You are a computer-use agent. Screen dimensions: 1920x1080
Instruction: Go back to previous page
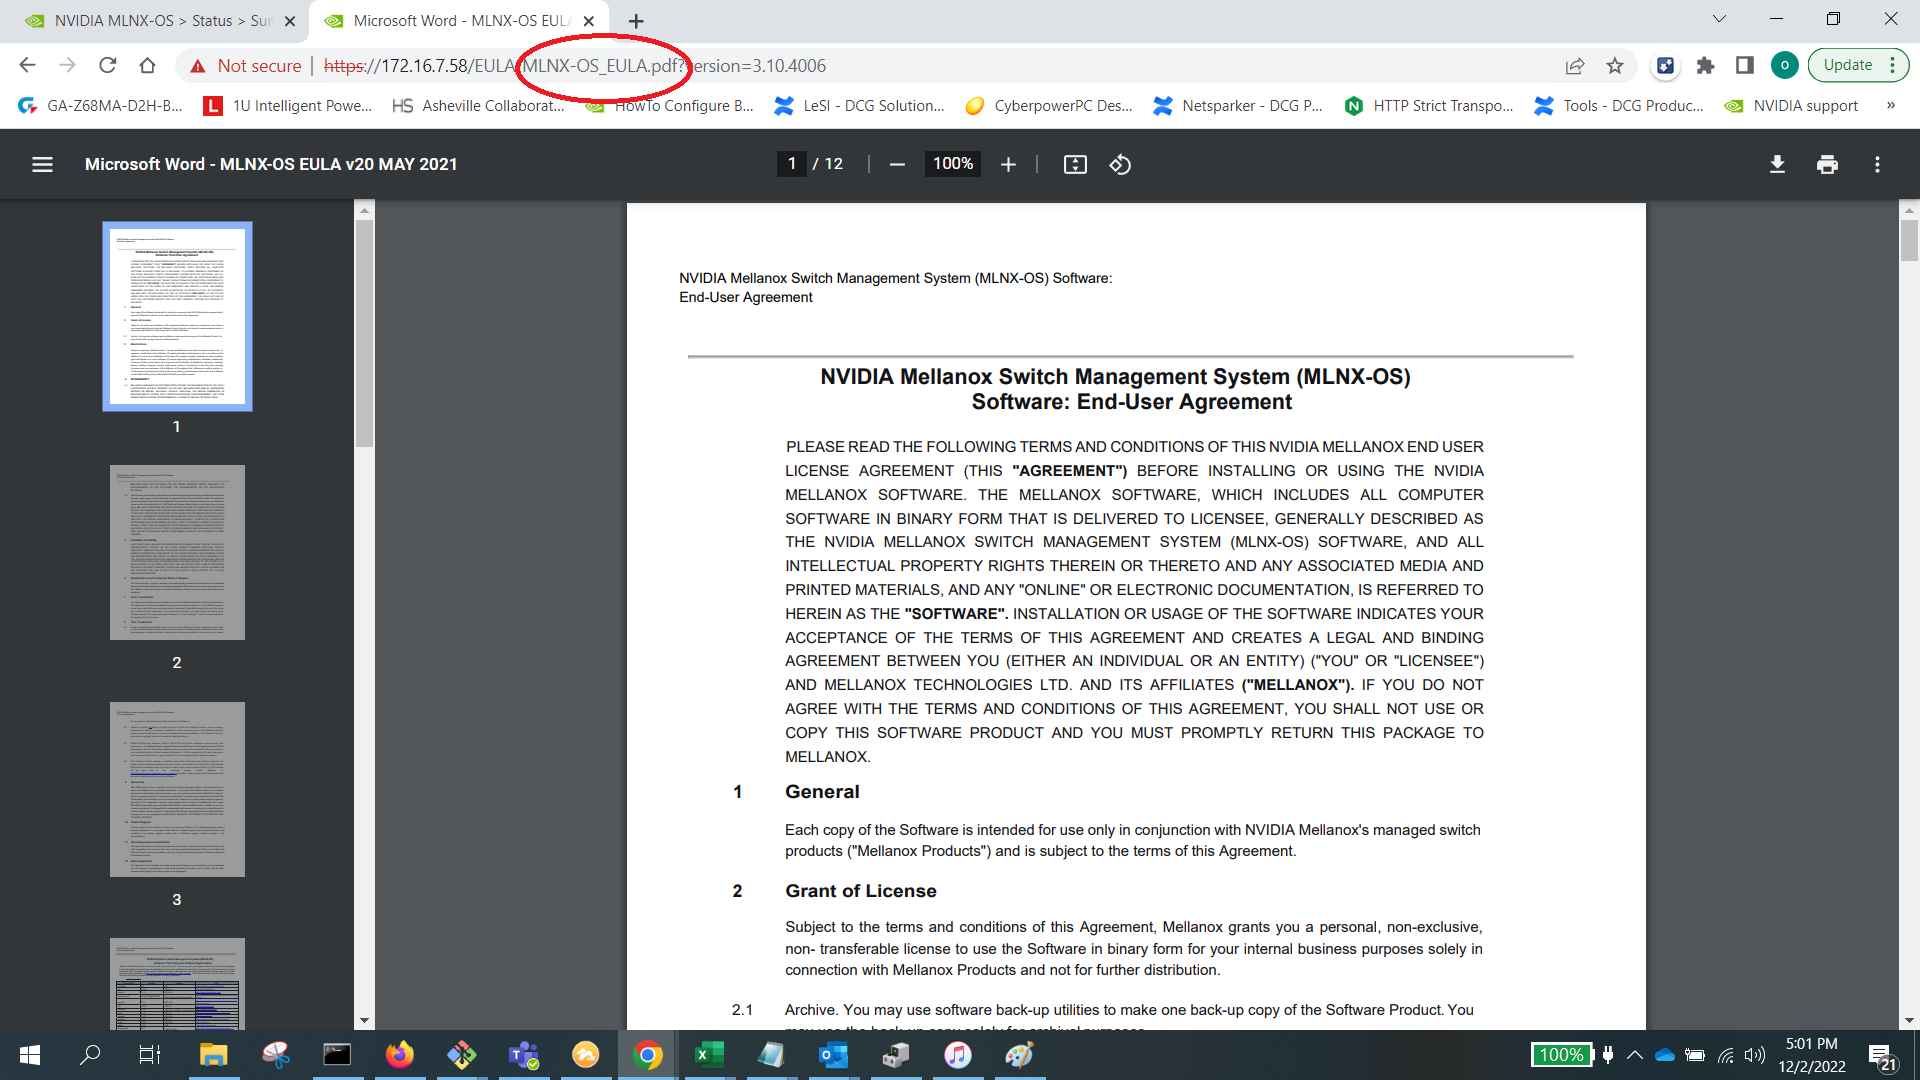[x=27, y=65]
